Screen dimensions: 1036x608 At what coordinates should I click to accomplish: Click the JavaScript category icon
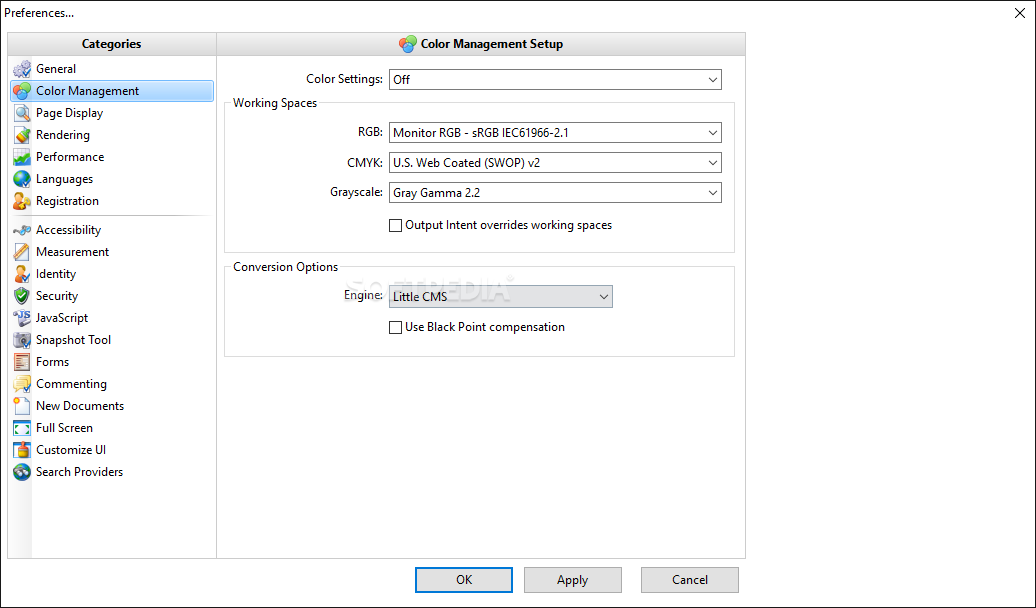pyautogui.click(x=22, y=318)
